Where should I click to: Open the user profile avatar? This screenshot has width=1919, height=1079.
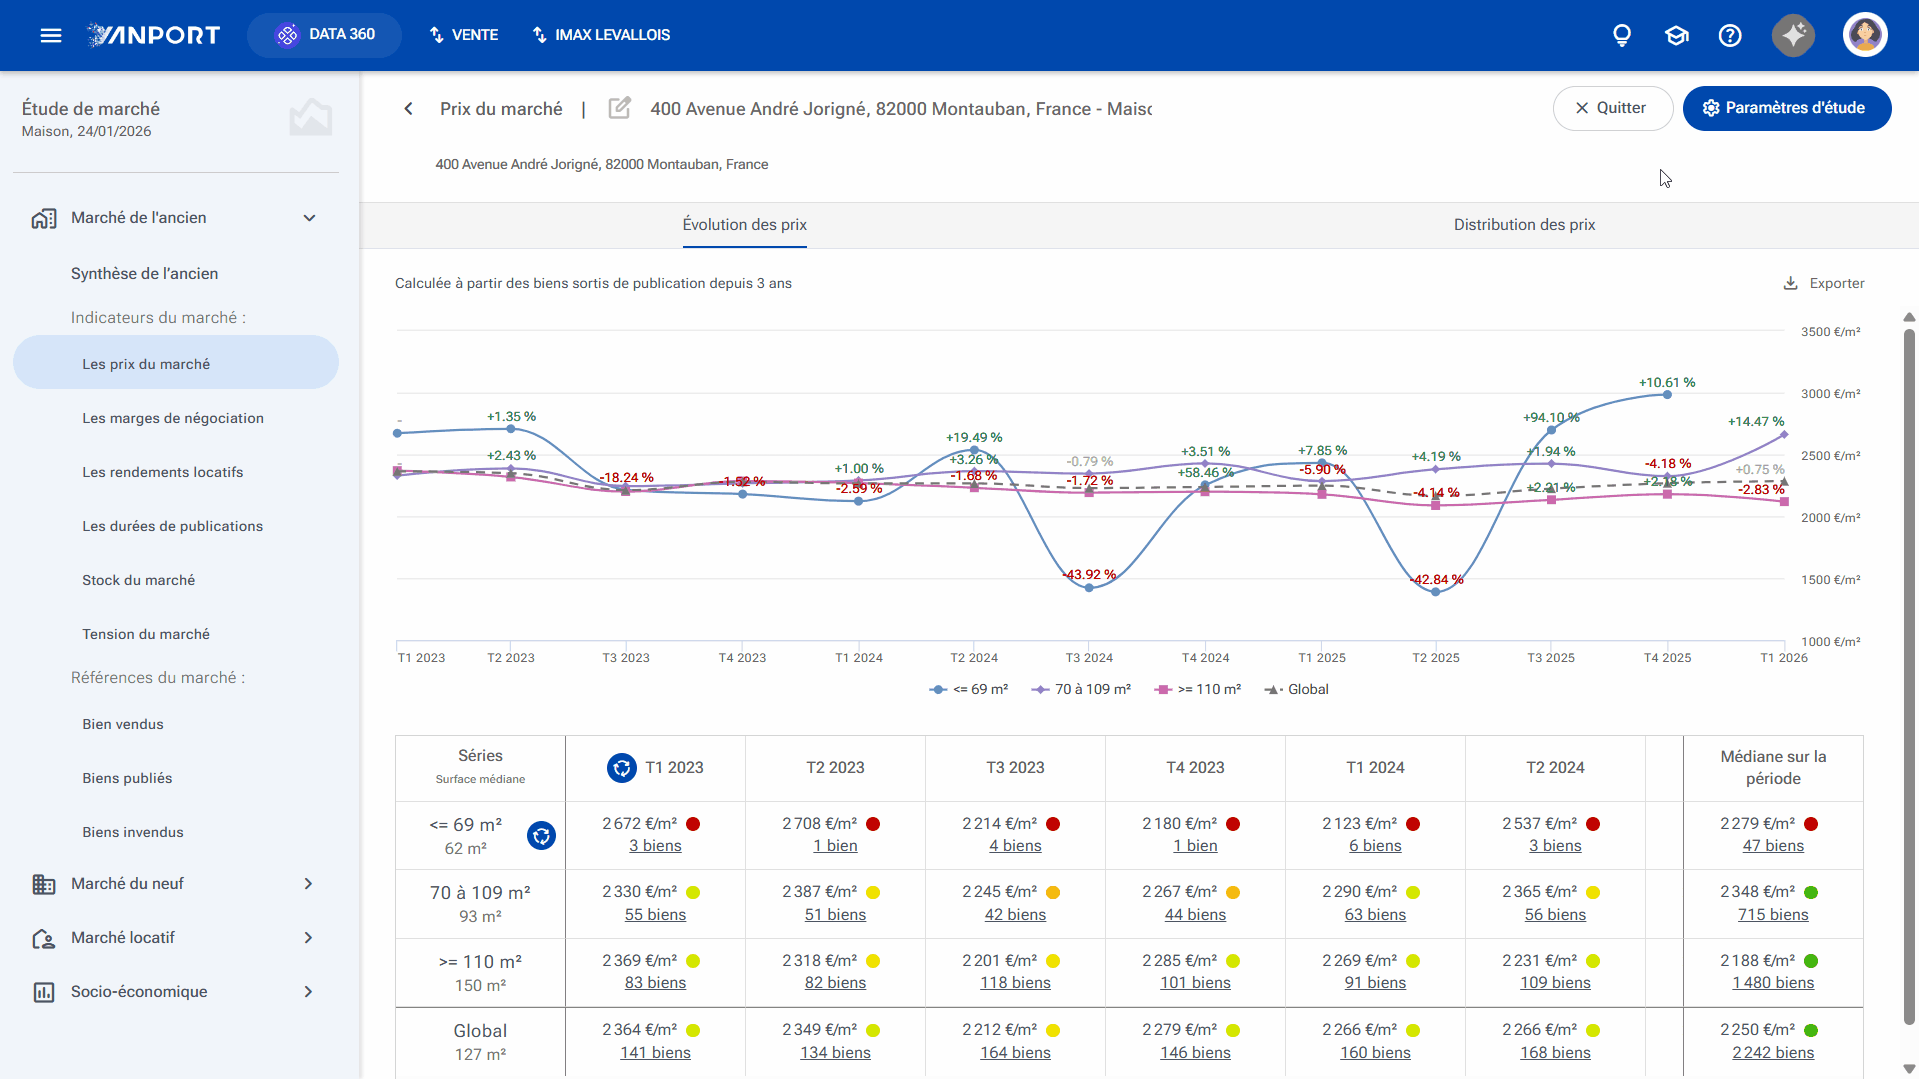coord(1865,35)
